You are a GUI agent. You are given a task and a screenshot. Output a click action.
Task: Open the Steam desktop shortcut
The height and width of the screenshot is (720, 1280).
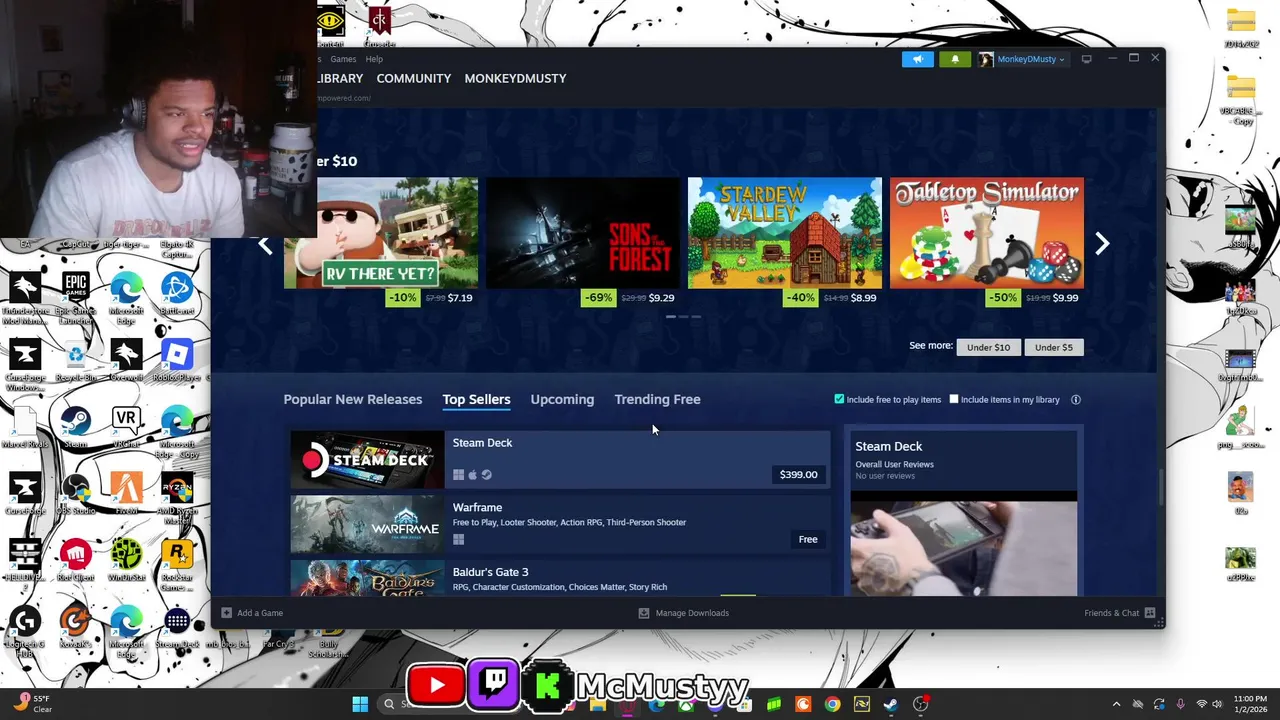76,427
